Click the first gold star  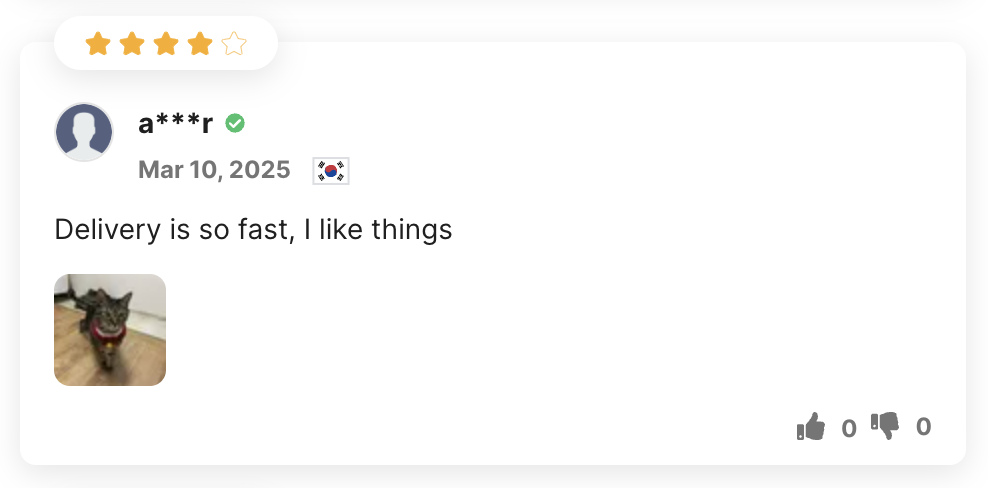click(x=98, y=44)
